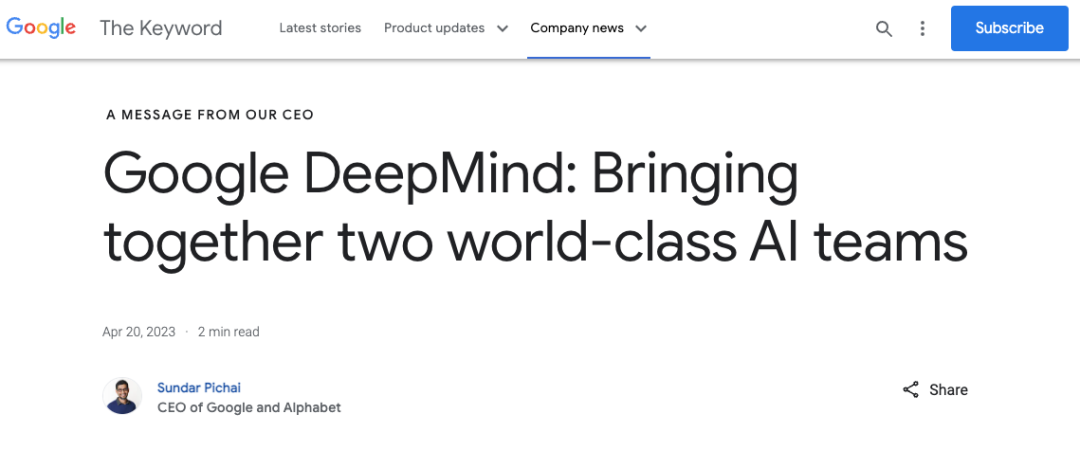The width and height of the screenshot is (1080, 450).
Task: Click the Apr 20, 2023 date
Action: click(x=139, y=331)
